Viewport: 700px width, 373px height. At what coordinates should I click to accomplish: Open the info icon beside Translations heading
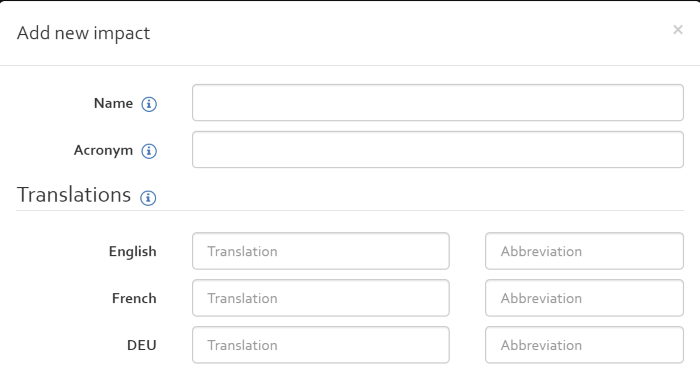(148, 197)
